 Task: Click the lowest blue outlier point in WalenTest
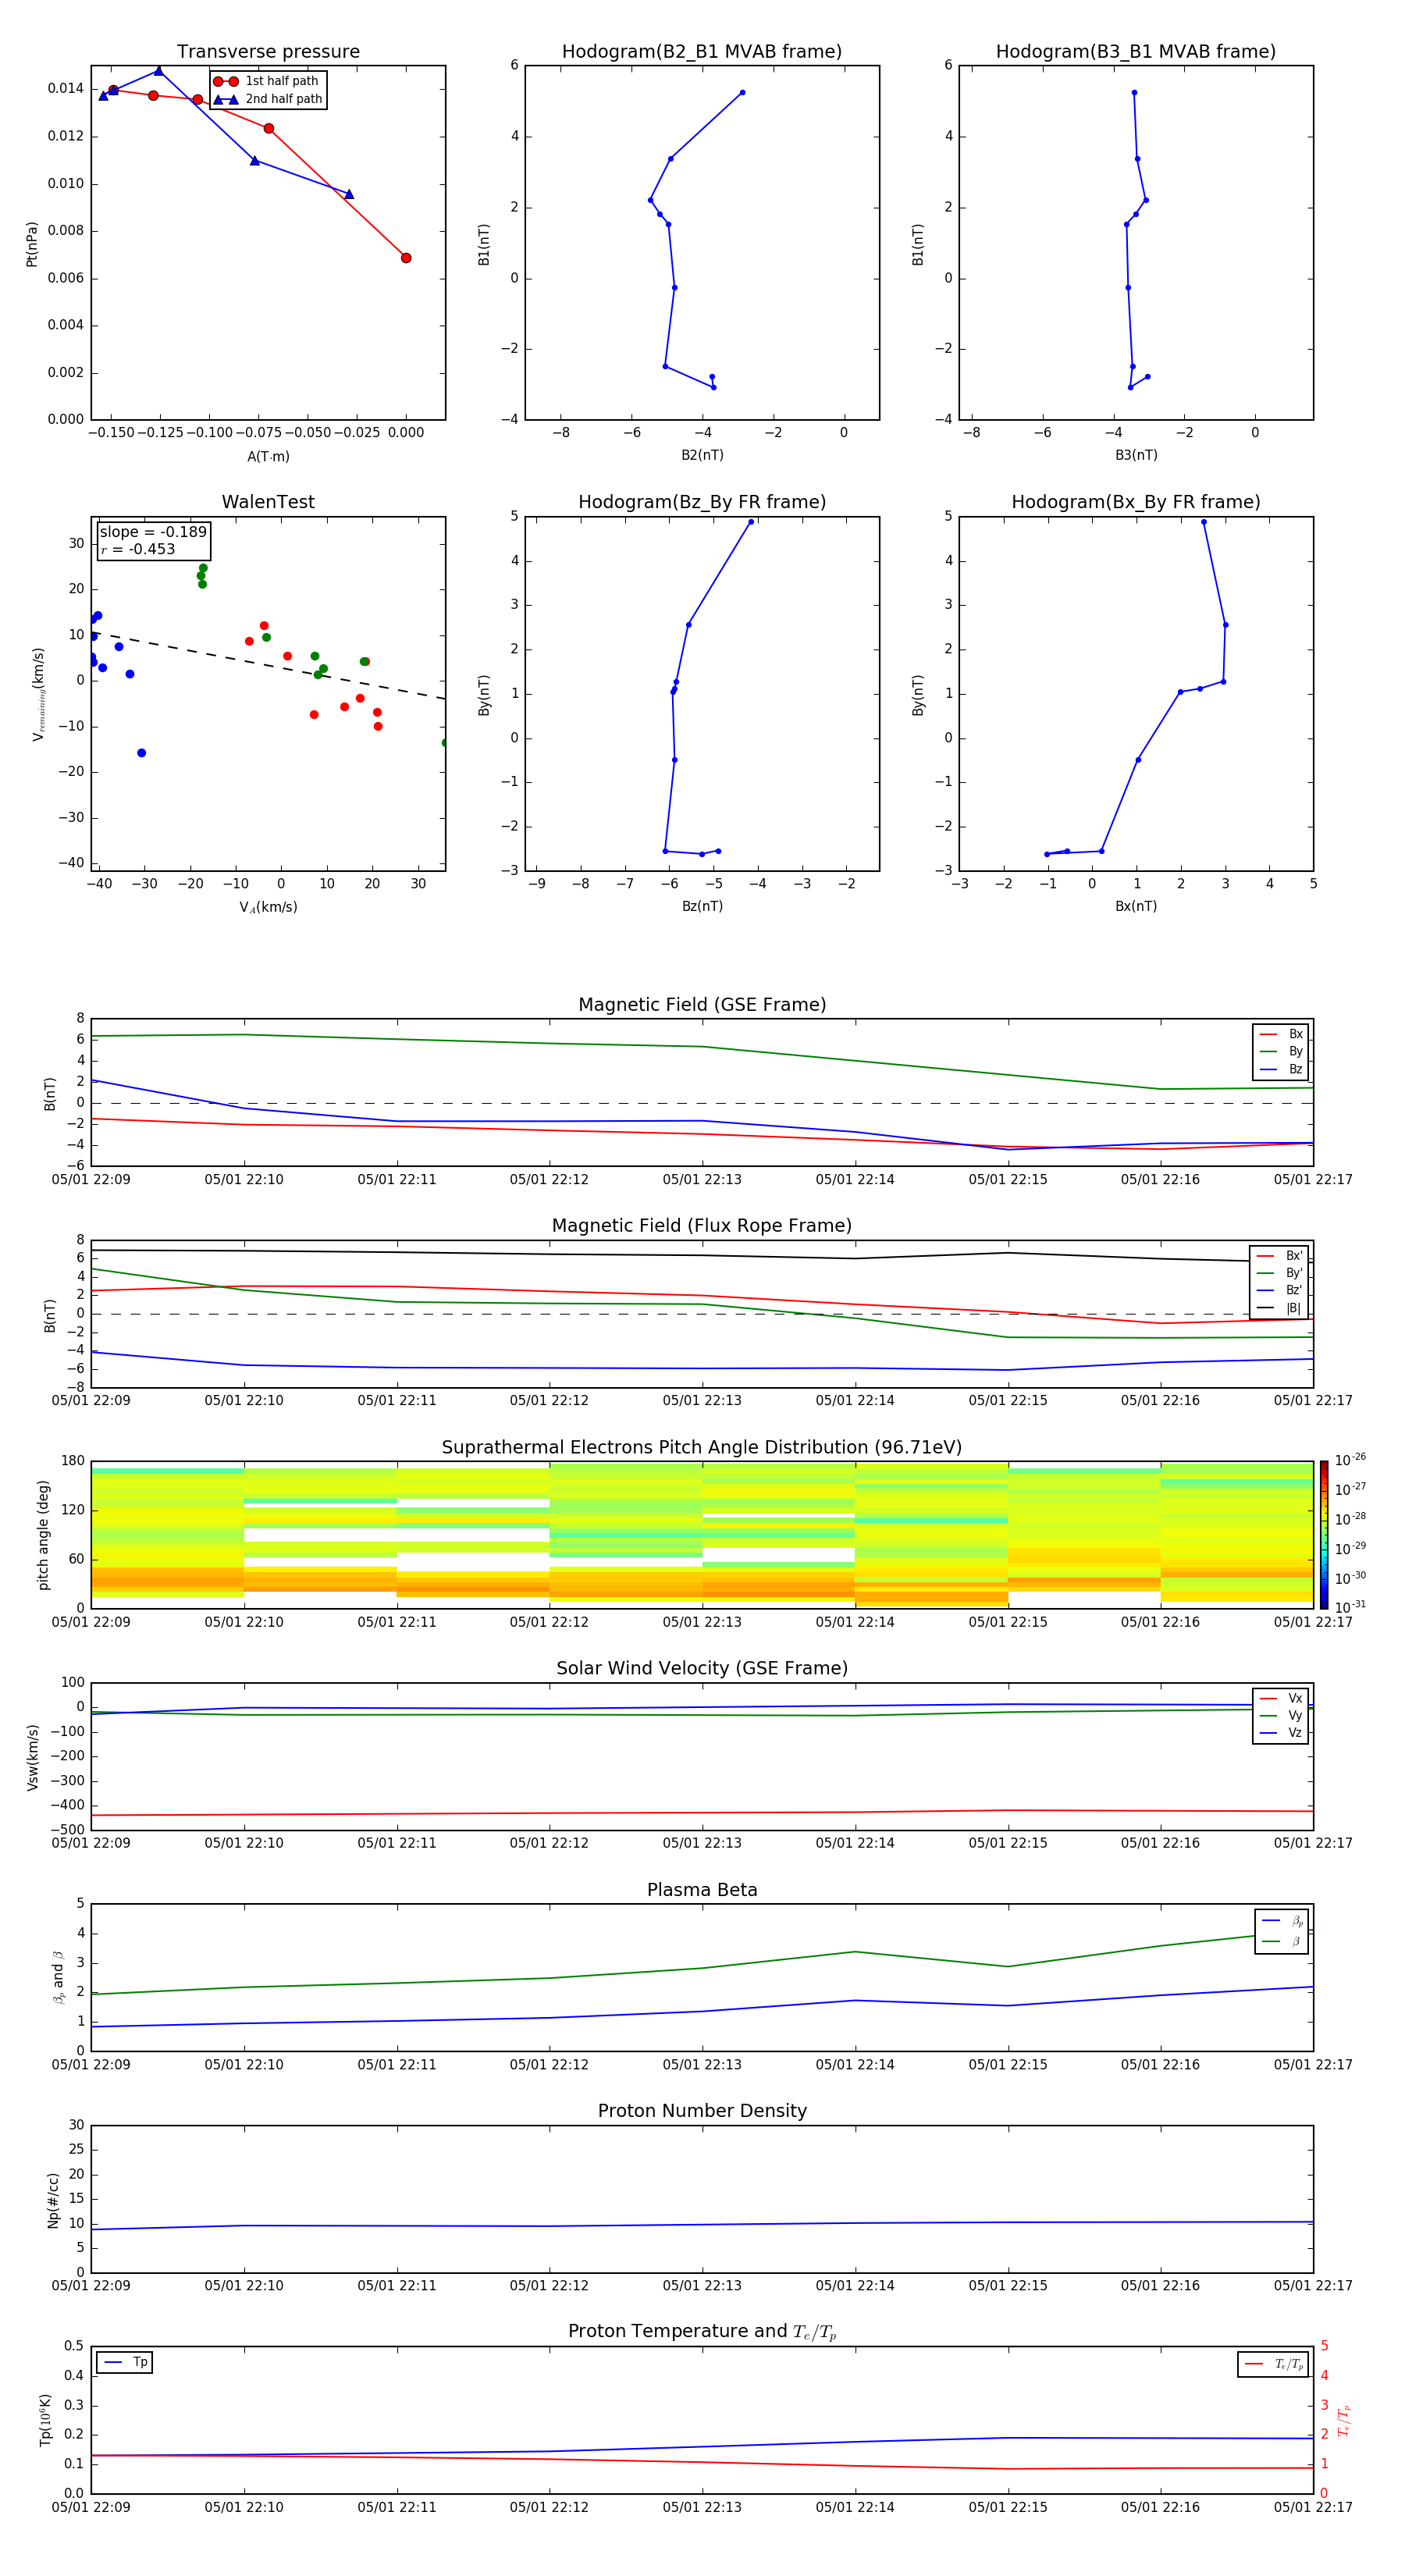[141, 753]
